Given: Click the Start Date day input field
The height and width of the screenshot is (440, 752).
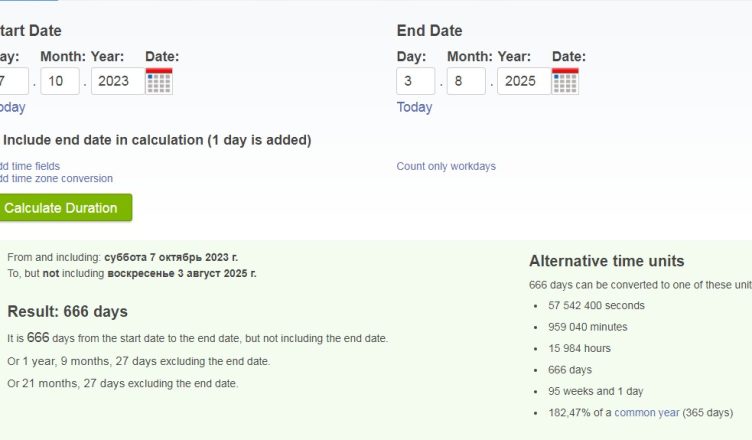Looking at the screenshot, I should pyautogui.click(x=13, y=81).
